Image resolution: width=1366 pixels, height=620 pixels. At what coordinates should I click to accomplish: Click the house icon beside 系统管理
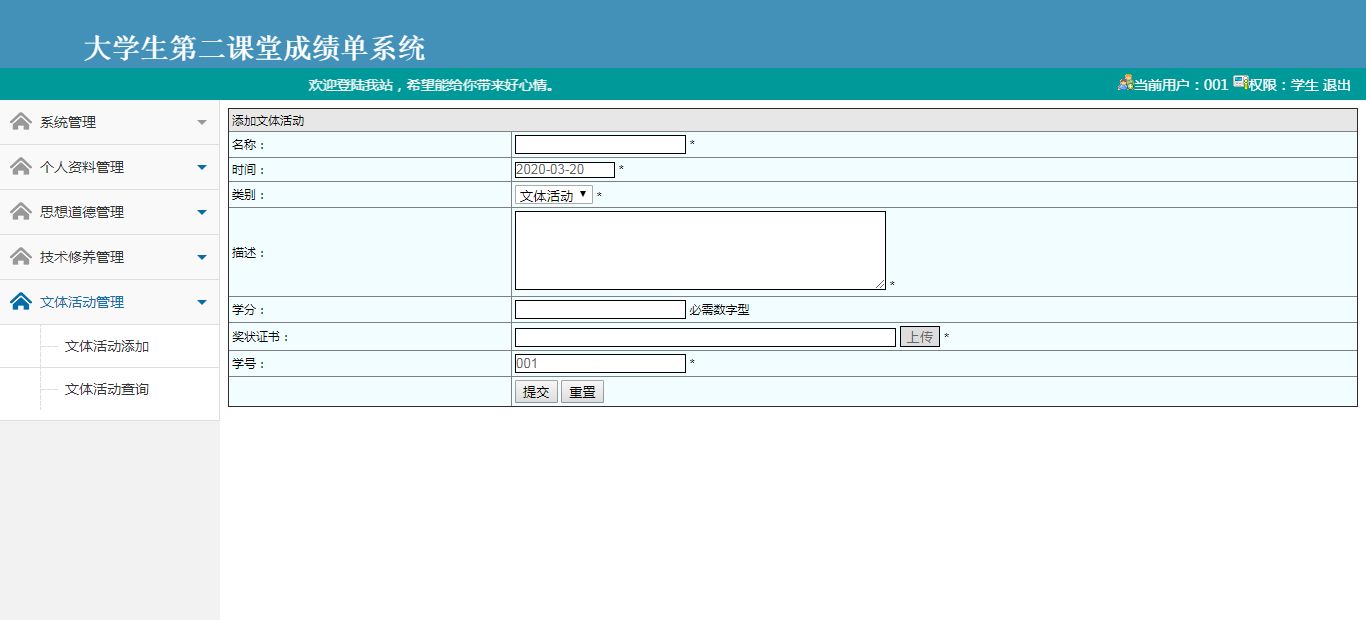click(x=21, y=122)
